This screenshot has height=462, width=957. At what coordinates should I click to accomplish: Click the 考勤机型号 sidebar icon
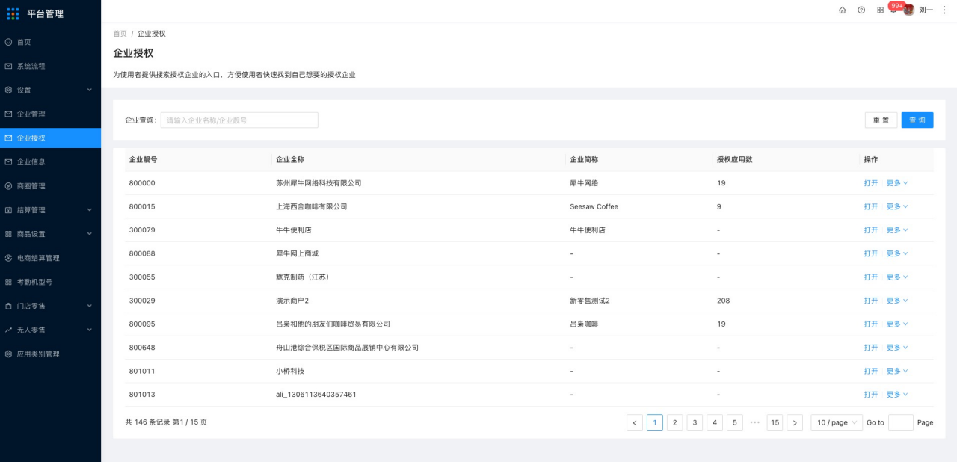pyautogui.click(x=8, y=282)
